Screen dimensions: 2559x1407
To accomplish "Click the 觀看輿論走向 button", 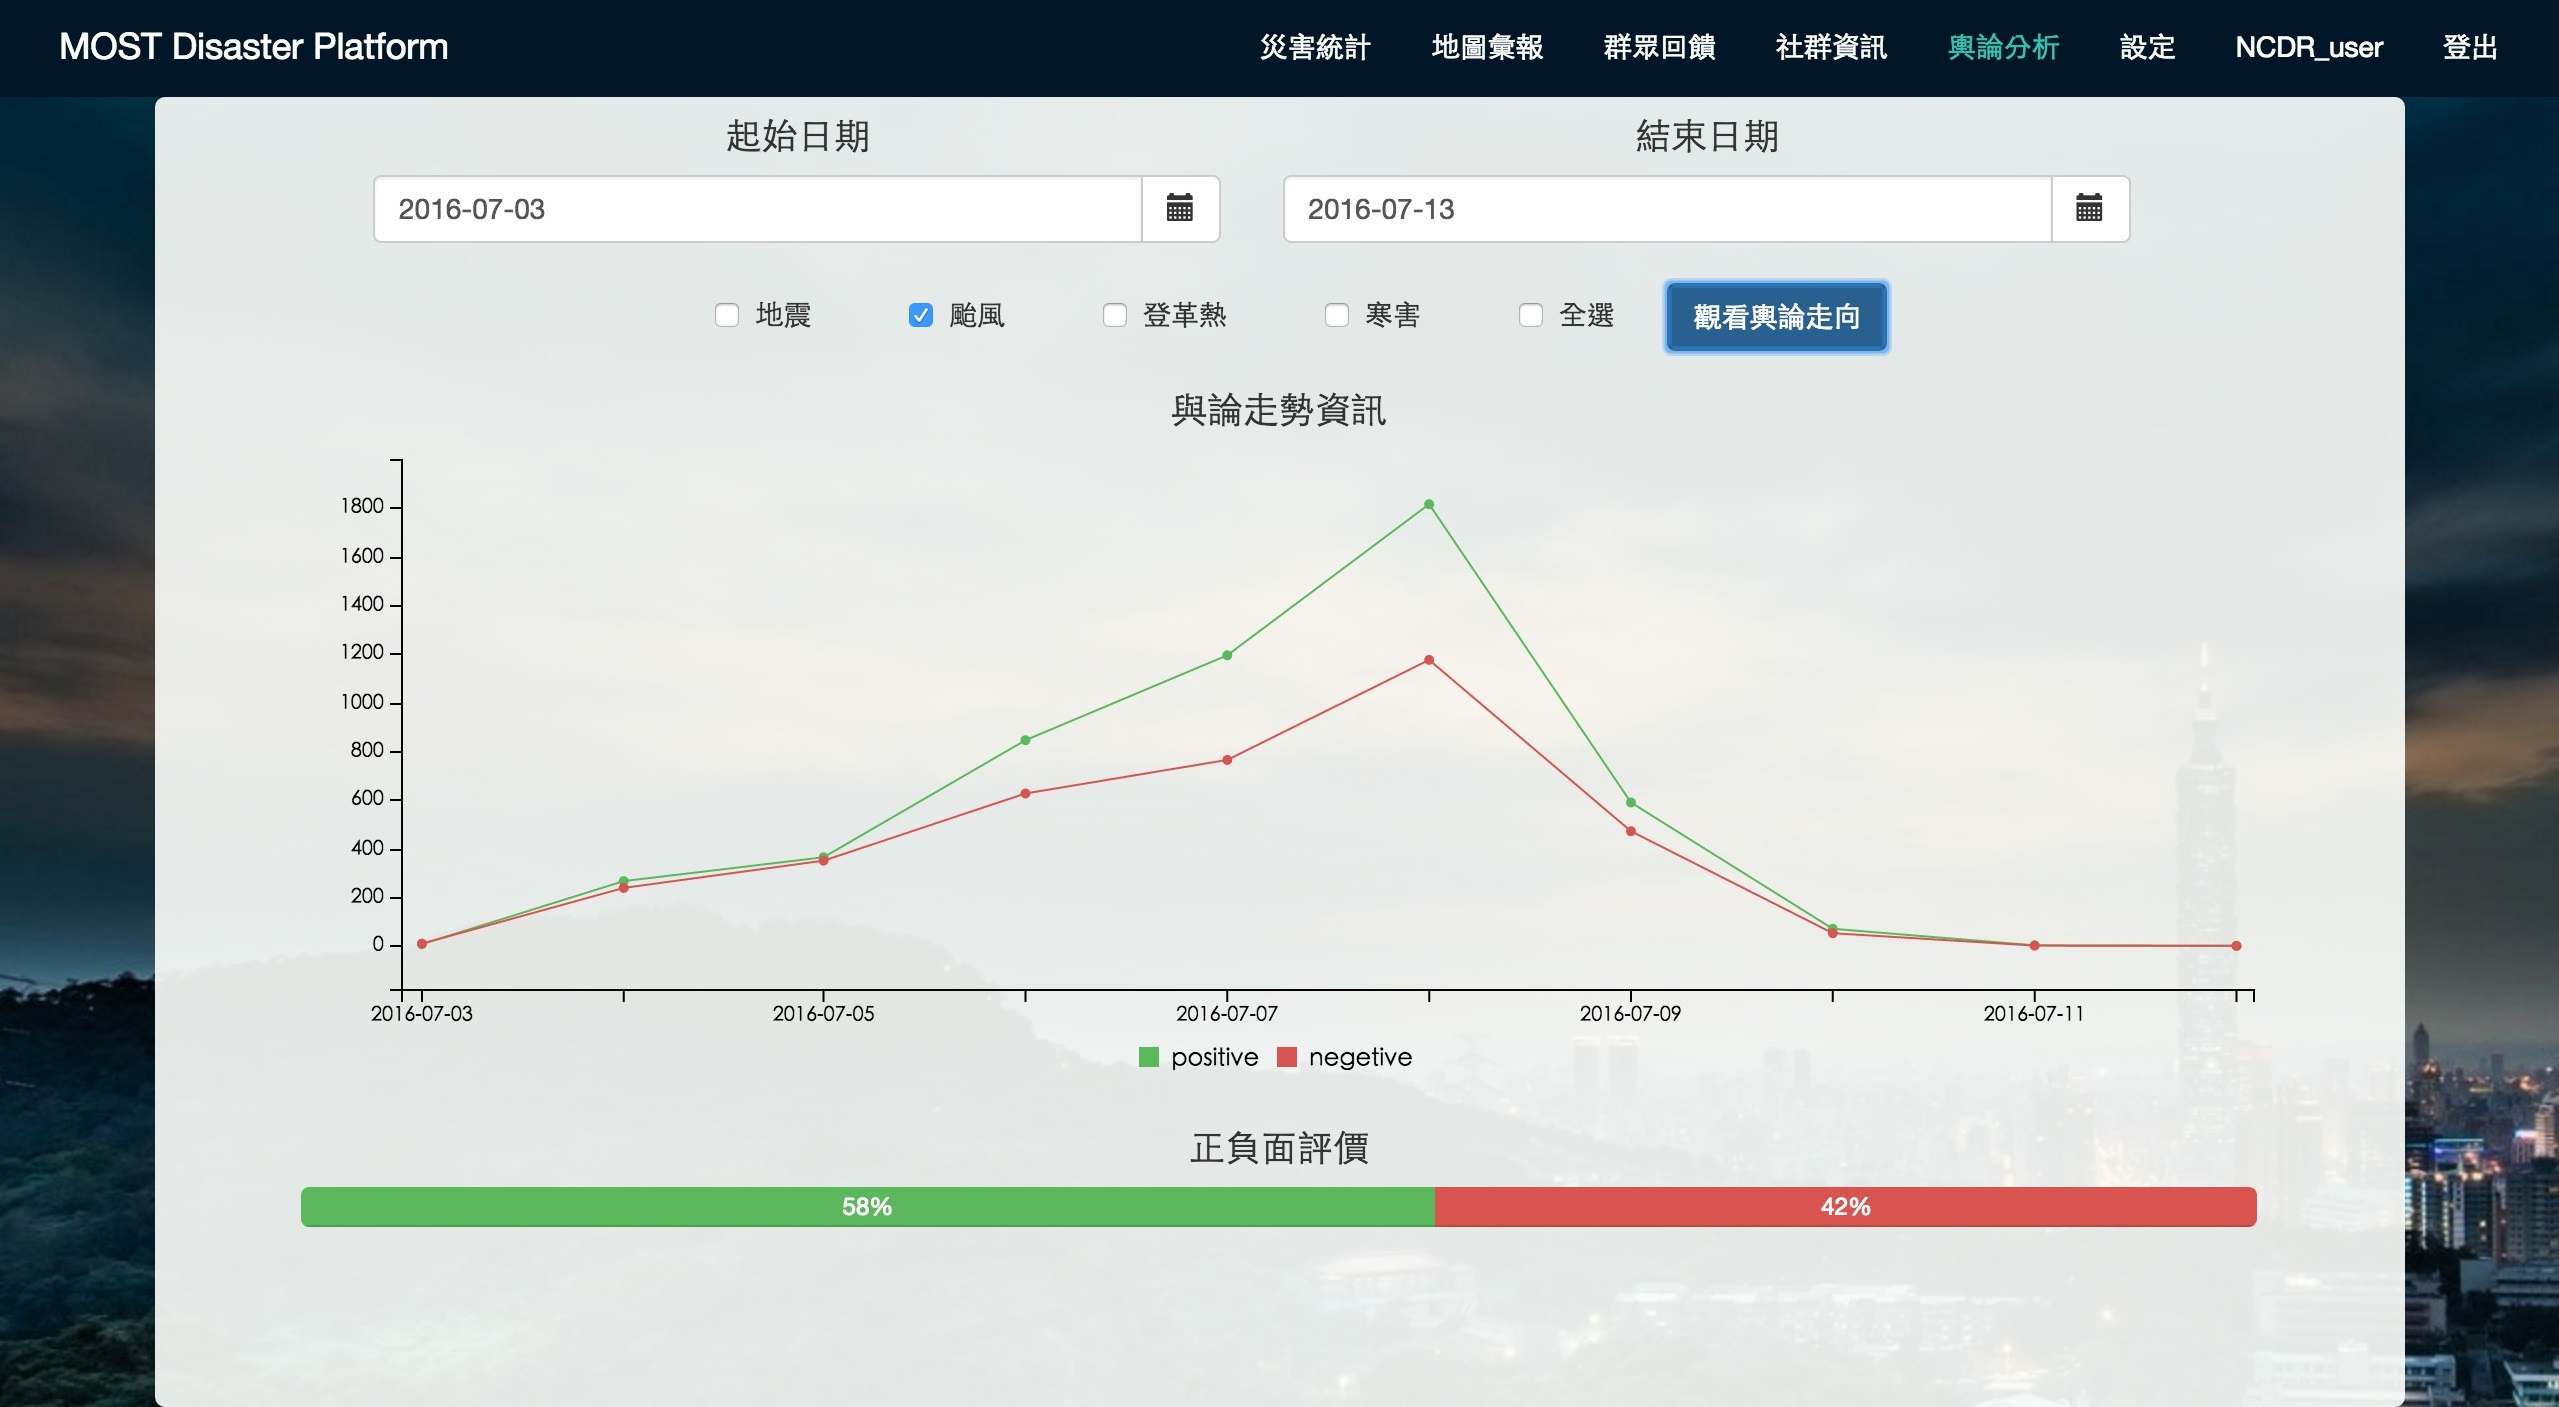I will point(1777,317).
